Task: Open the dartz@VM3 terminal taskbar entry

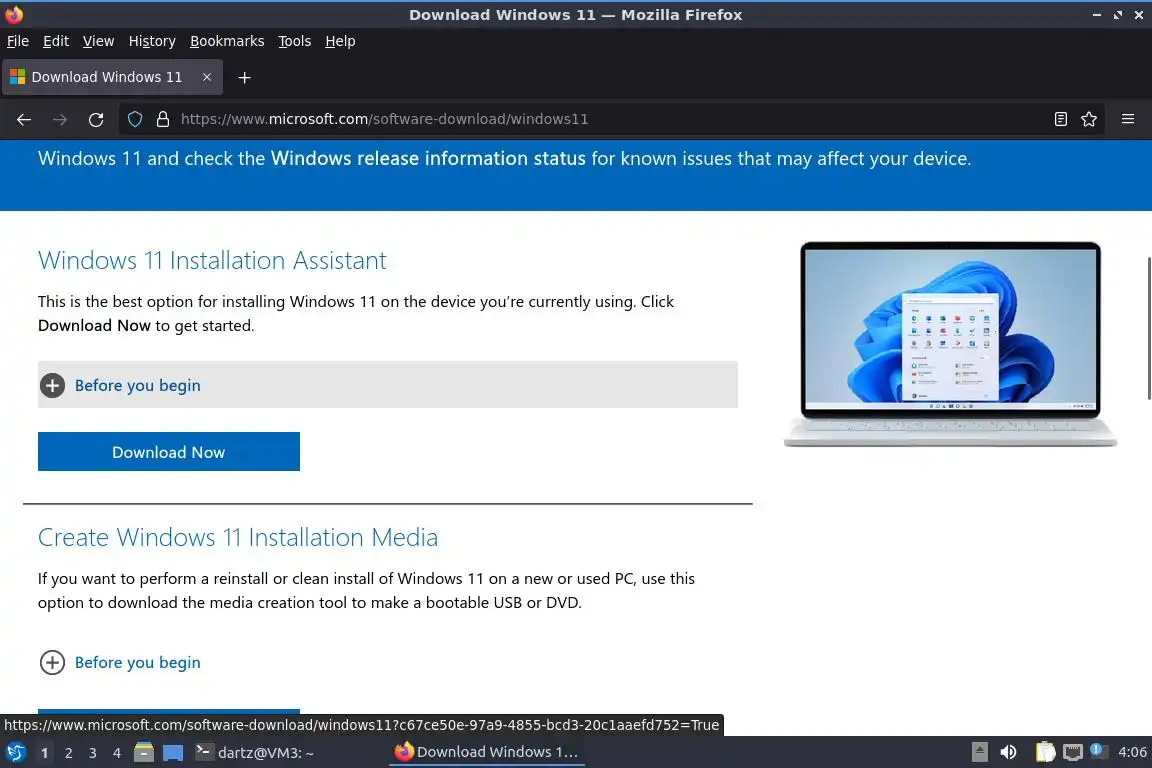Action: [x=255, y=753]
